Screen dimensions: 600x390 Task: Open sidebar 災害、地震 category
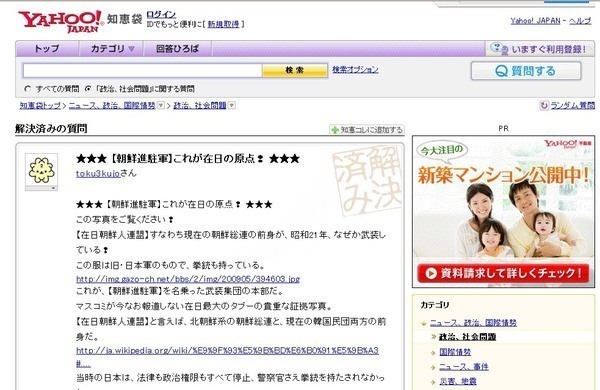tap(458, 381)
